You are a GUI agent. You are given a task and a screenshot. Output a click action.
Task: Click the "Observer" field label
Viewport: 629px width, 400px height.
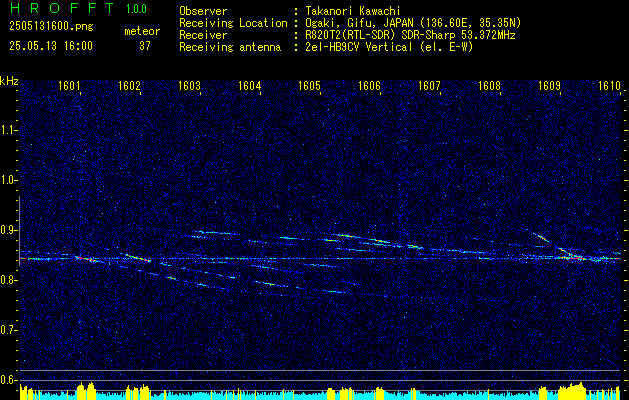(203, 11)
